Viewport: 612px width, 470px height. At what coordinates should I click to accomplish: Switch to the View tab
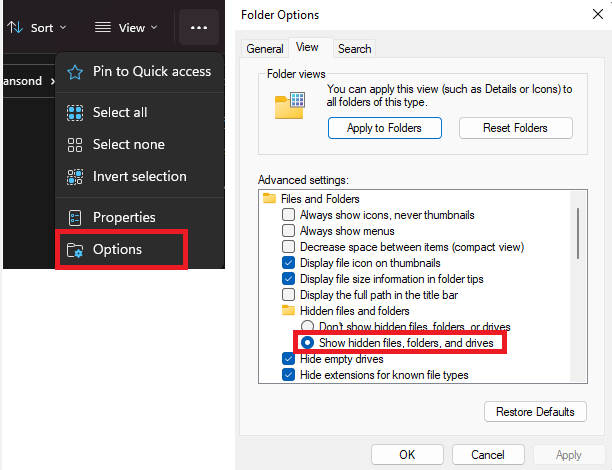311,48
